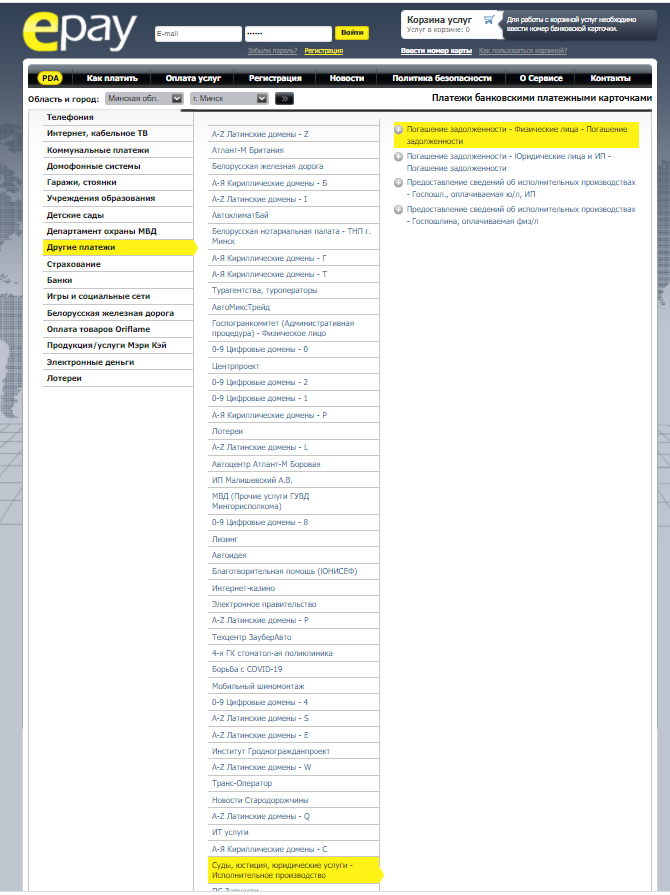Open the г. Минск city dropdown
This screenshot has height=895, width=670.
coord(229,99)
